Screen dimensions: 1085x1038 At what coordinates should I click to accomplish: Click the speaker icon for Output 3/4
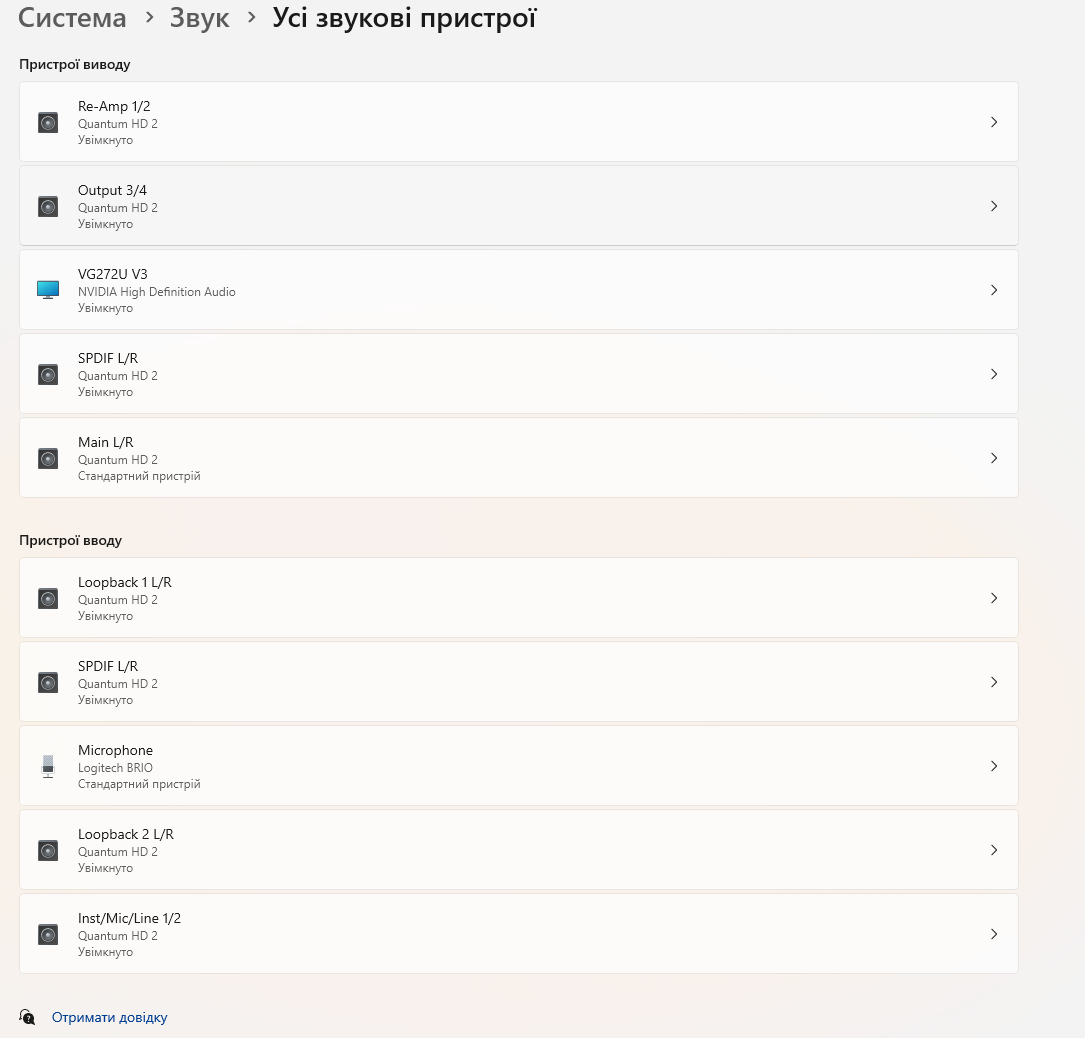pos(48,206)
